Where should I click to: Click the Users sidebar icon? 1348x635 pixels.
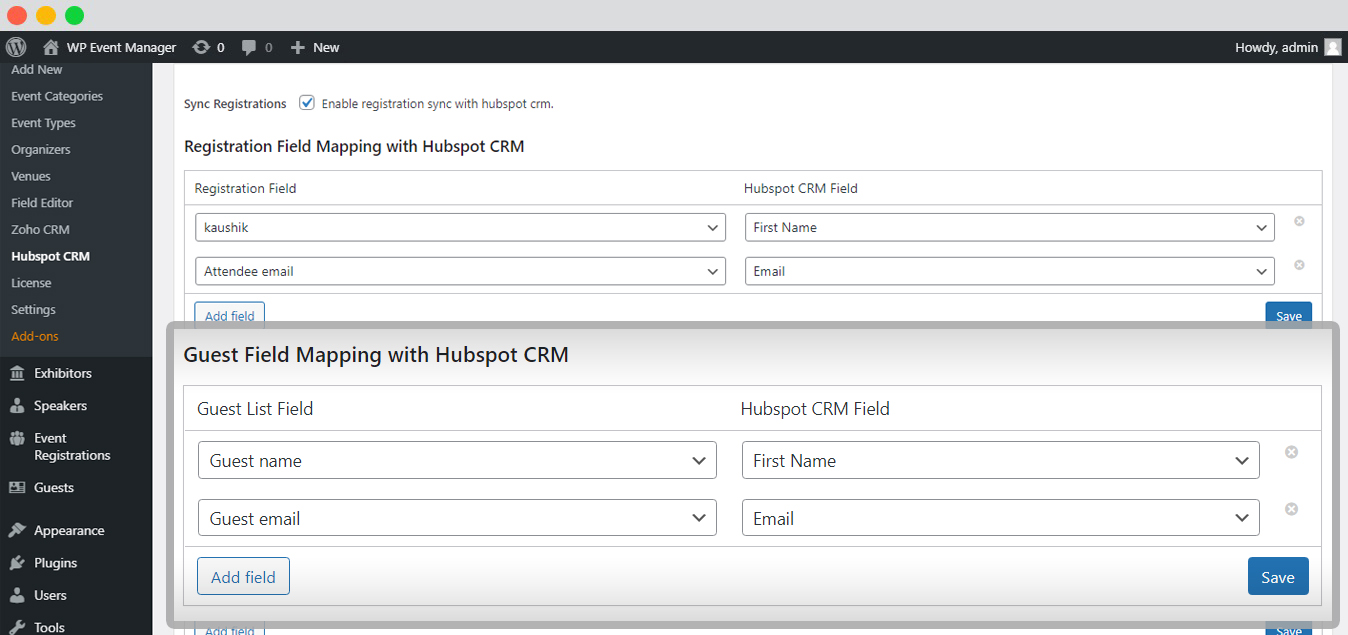(17, 595)
